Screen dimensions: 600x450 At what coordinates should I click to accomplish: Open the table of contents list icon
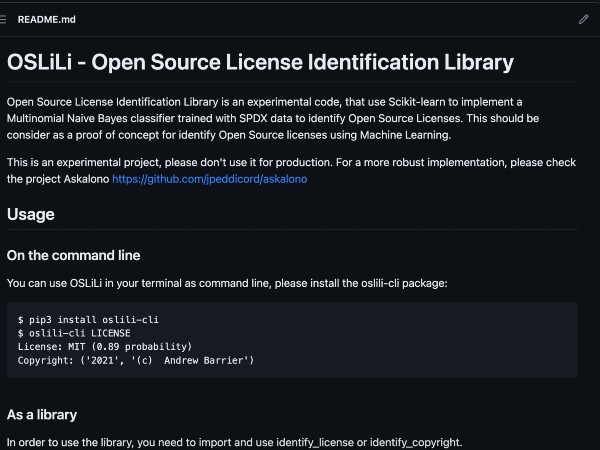[3, 19]
